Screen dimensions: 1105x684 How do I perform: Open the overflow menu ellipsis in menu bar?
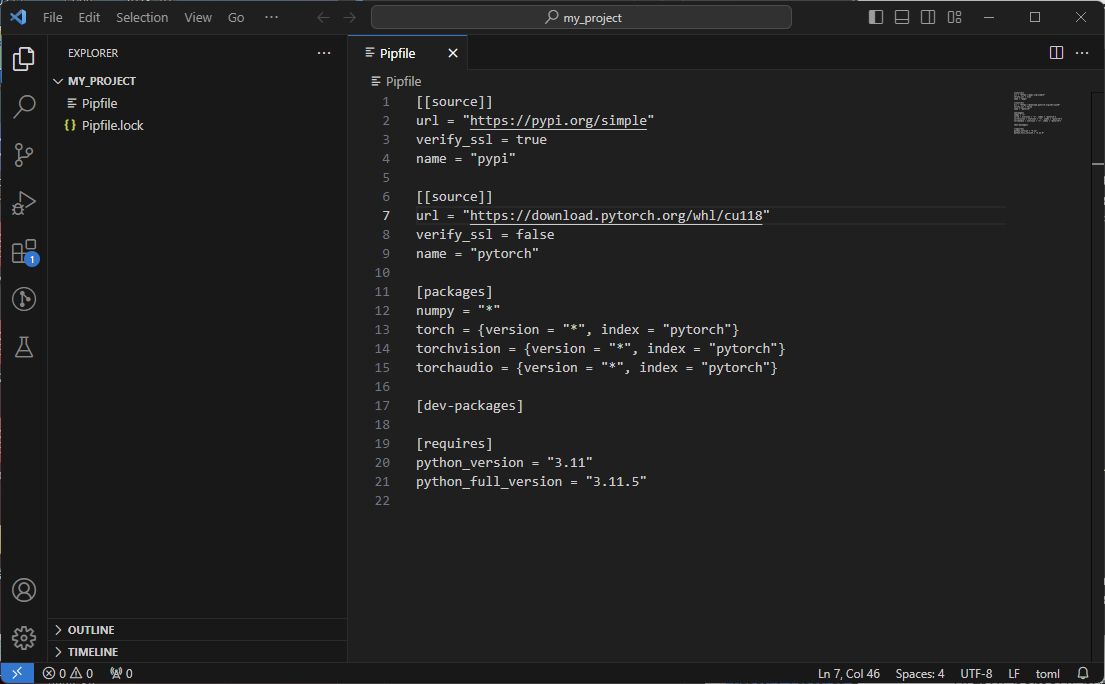(x=271, y=18)
